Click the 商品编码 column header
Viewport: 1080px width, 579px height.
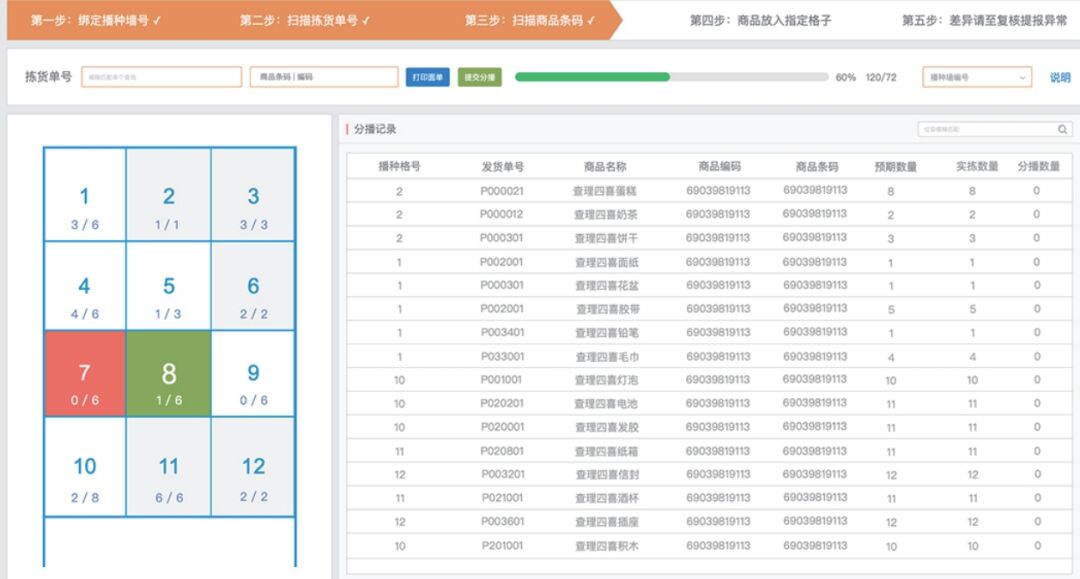tap(719, 166)
